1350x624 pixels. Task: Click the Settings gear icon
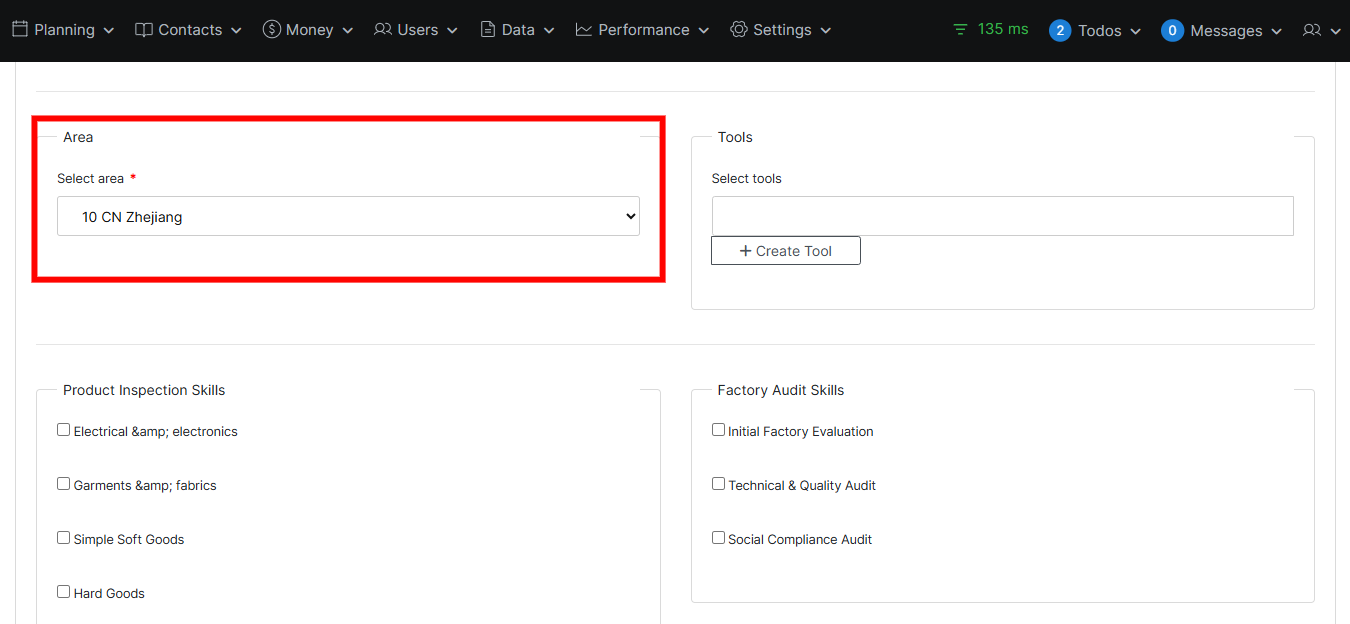tap(739, 30)
